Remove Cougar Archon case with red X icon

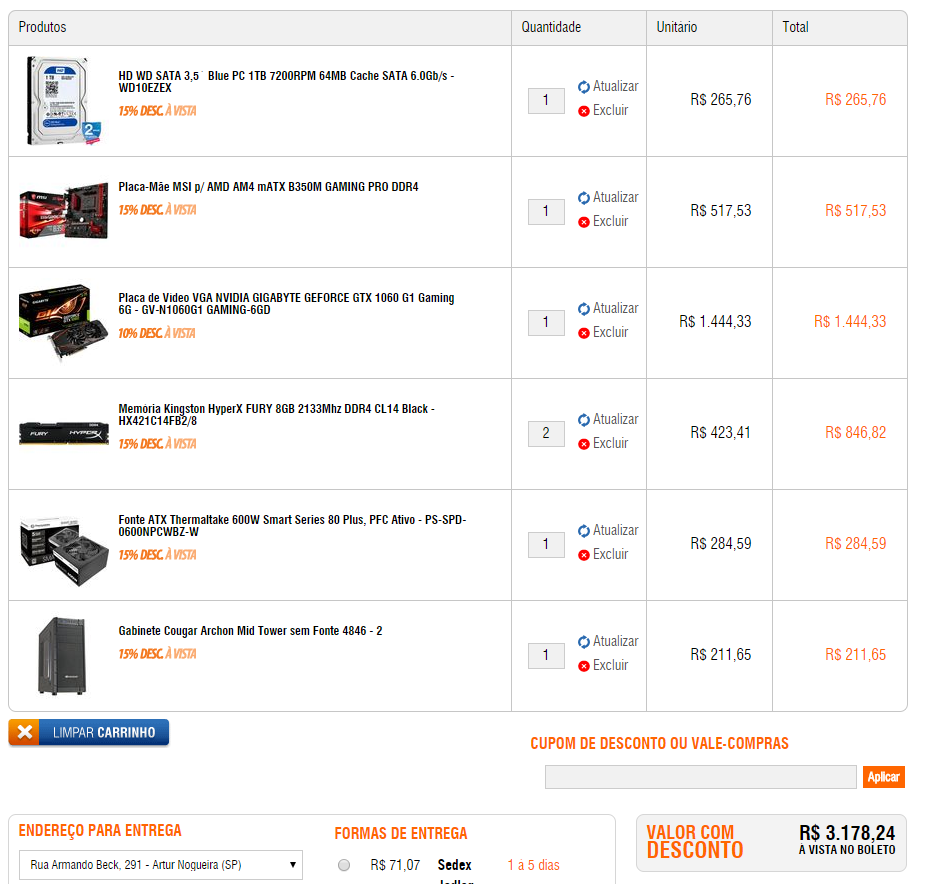584,666
